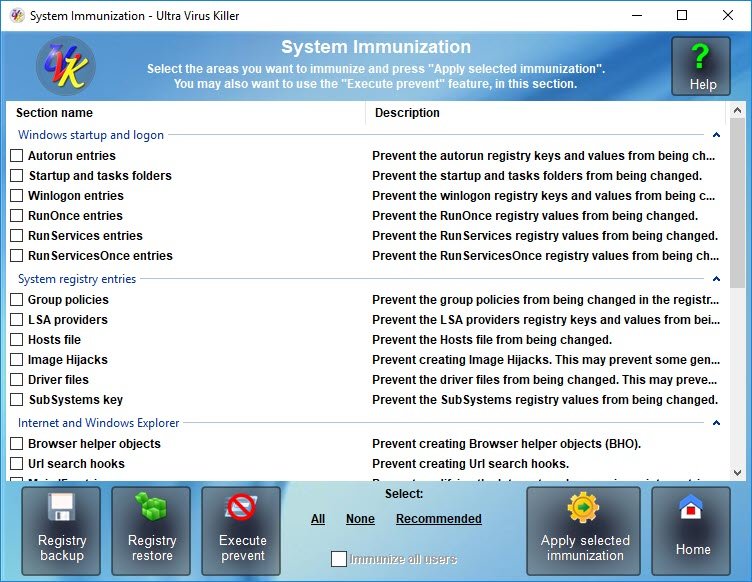Screen dimensions: 752x582
Task: Click Internet and Windows Explorer group header
Action: (98, 422)
